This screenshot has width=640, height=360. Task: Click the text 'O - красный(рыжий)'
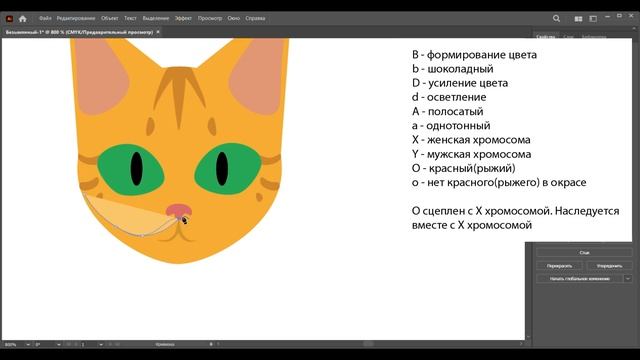point(464,168)
